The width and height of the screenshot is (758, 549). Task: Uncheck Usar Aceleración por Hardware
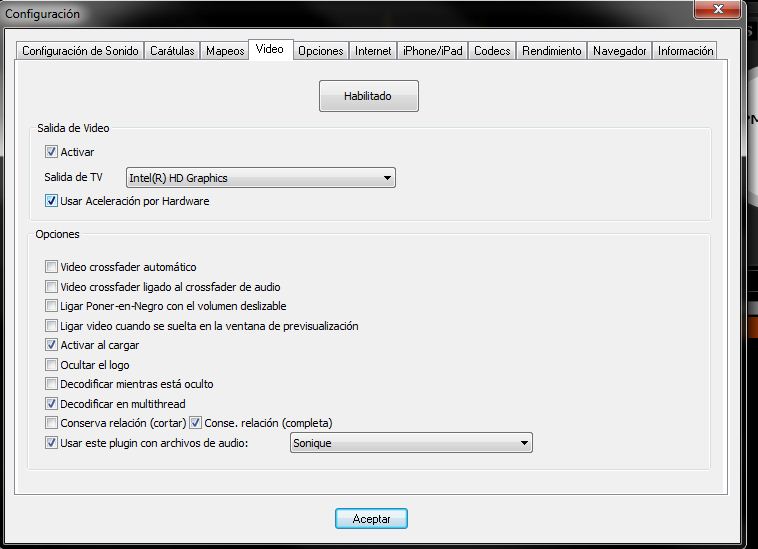tap(51, 201)
